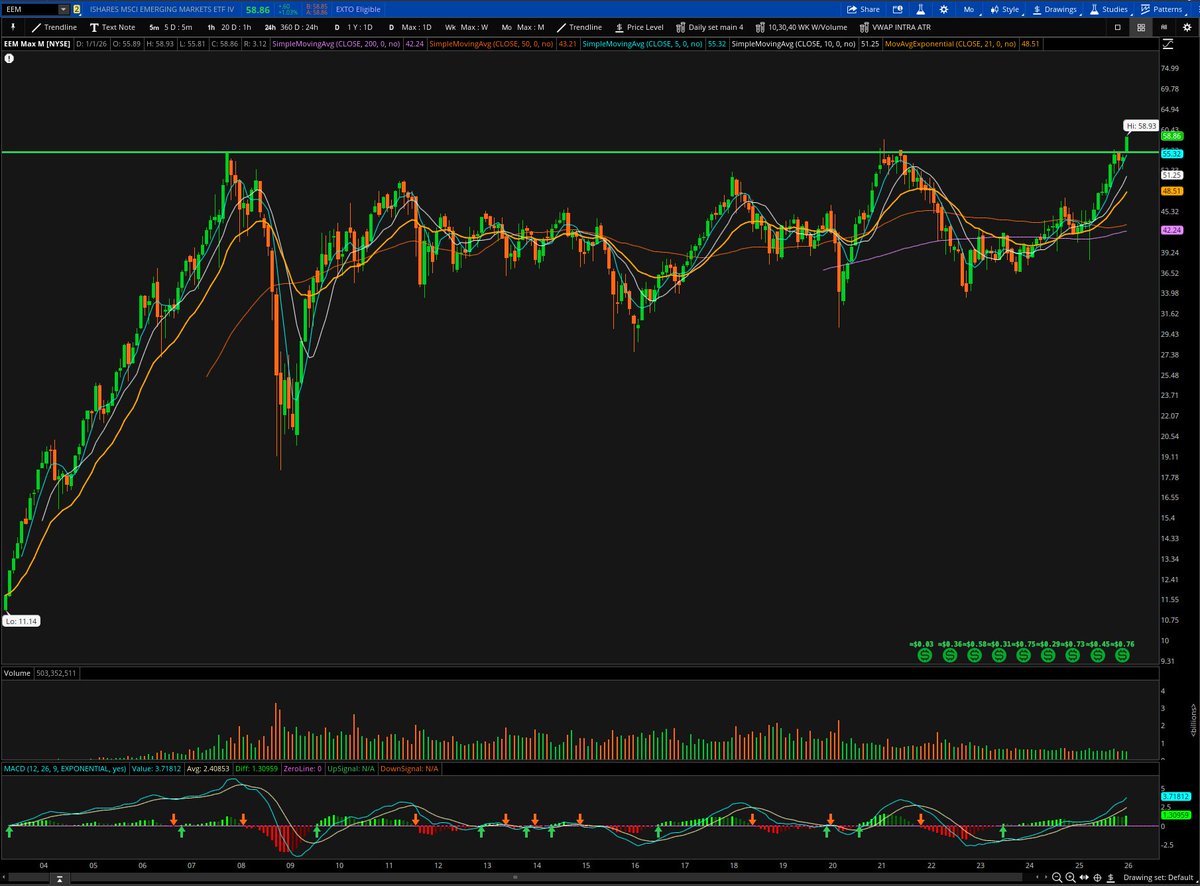Open chart settings gear beside the Mo button
The image size is (1200, 886).
coord(946,9)
